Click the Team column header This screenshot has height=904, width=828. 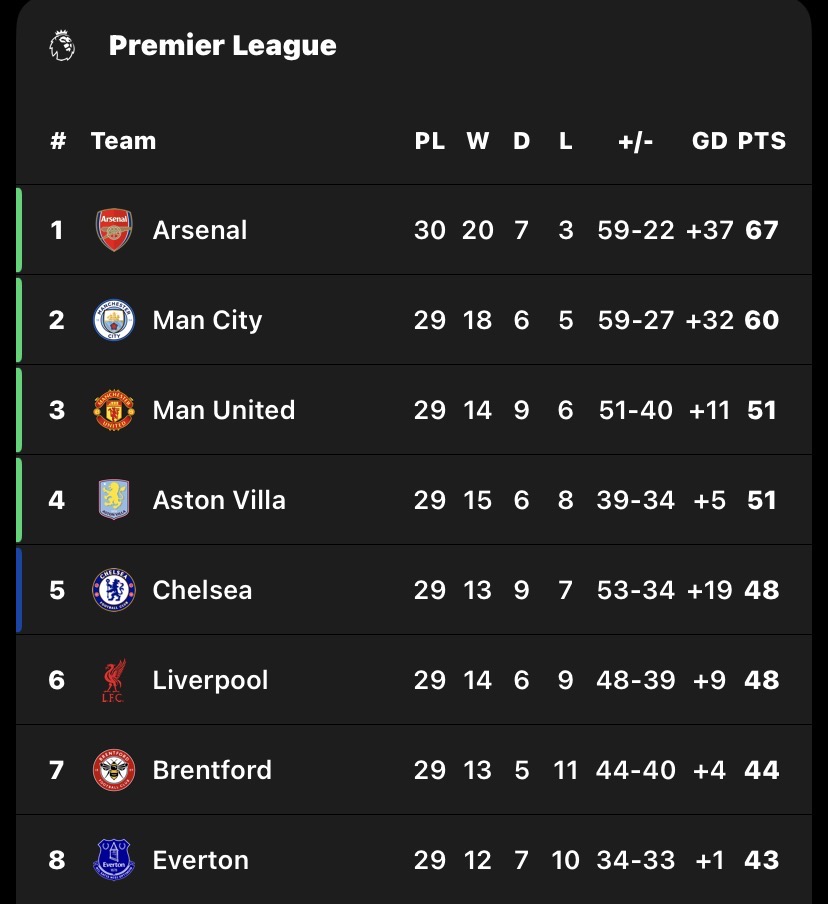(123, 141)
